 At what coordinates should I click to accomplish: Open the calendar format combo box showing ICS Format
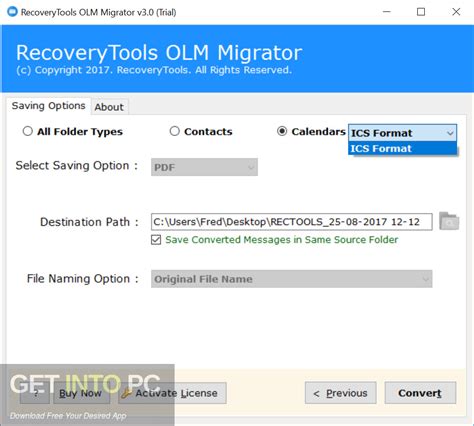click(x=402, y=133)
